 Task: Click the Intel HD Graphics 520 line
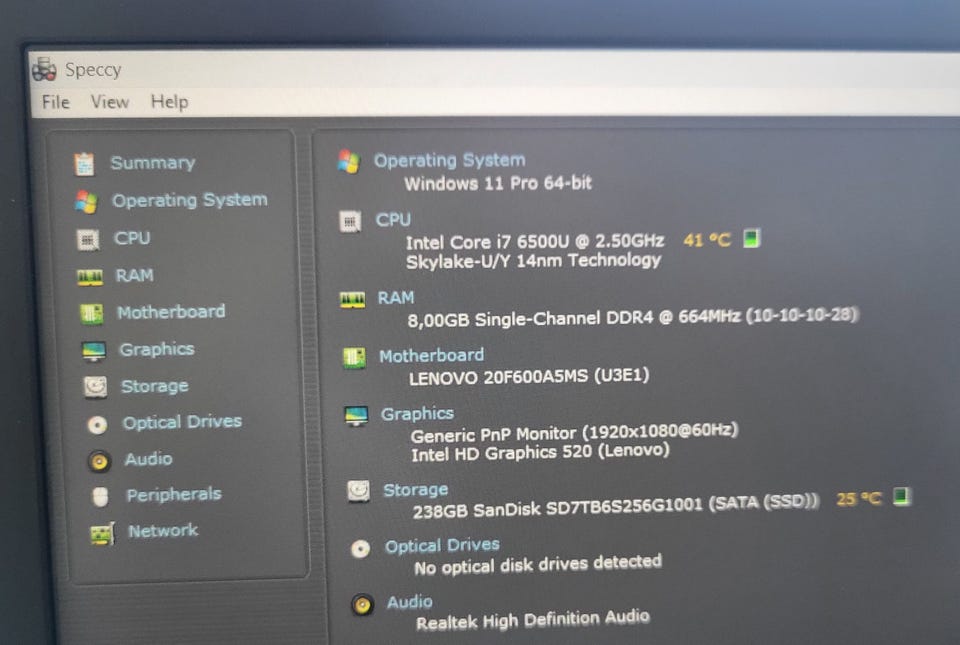tap(540, 453)
